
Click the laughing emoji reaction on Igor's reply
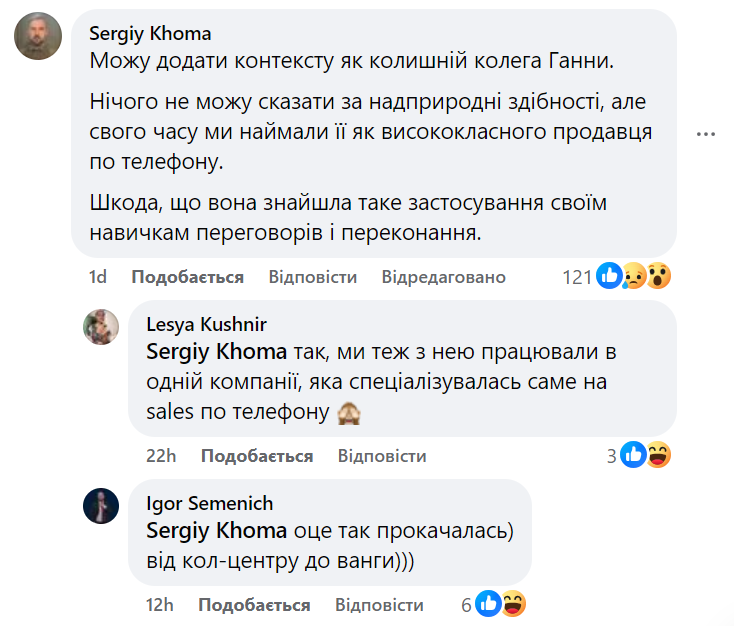(512, 604)
